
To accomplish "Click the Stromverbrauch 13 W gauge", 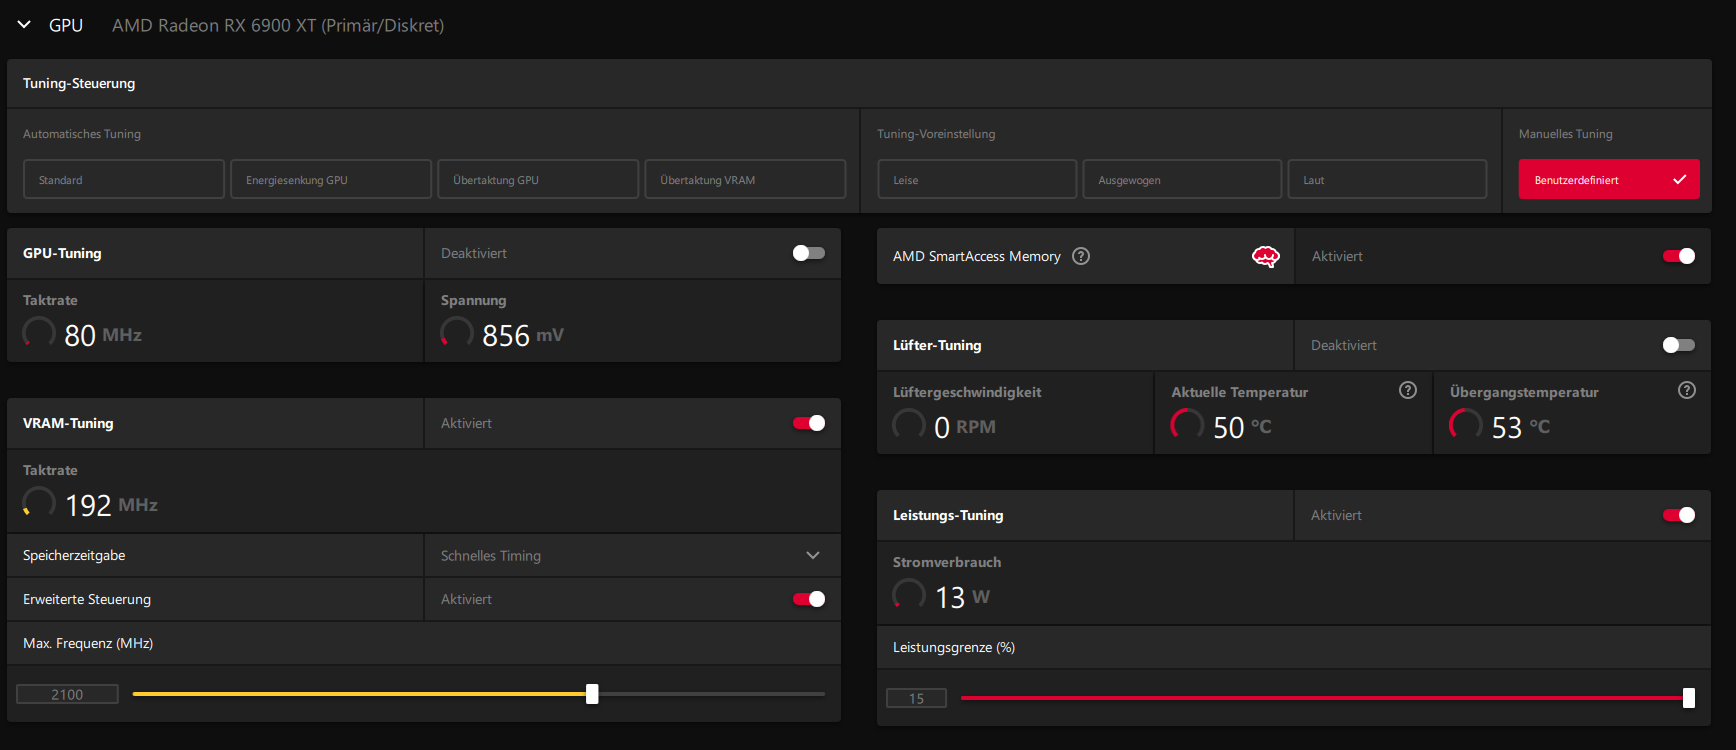I will (x=909, y=594).
